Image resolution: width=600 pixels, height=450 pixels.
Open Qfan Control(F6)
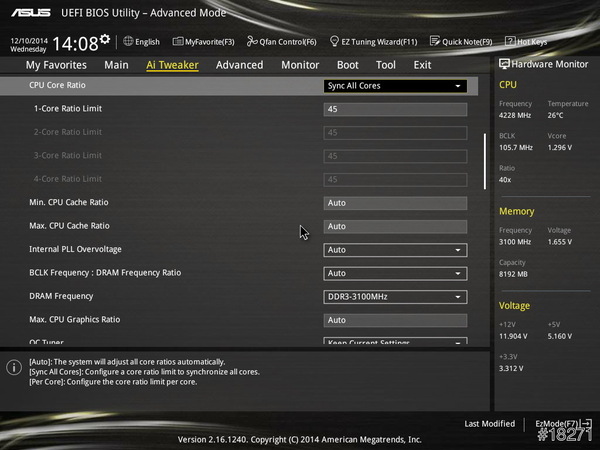coord(285,42)
